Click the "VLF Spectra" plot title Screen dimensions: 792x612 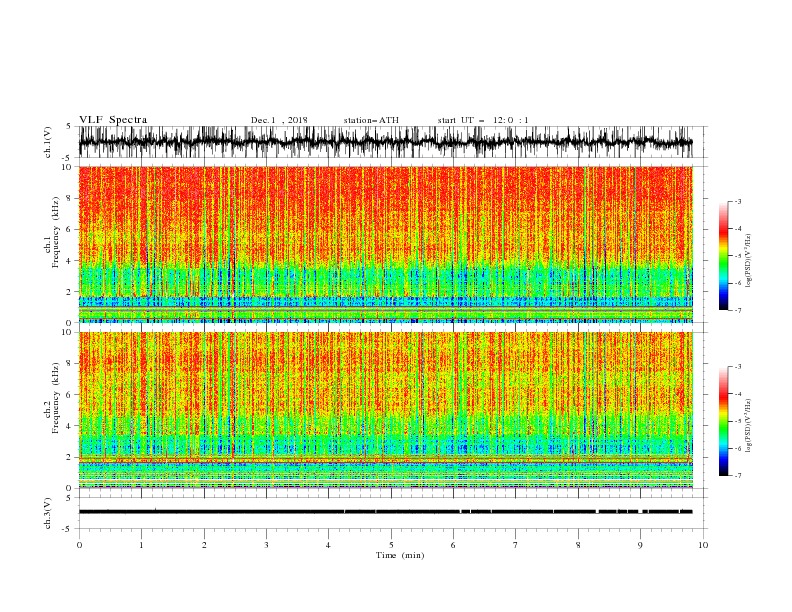(113, 120)
